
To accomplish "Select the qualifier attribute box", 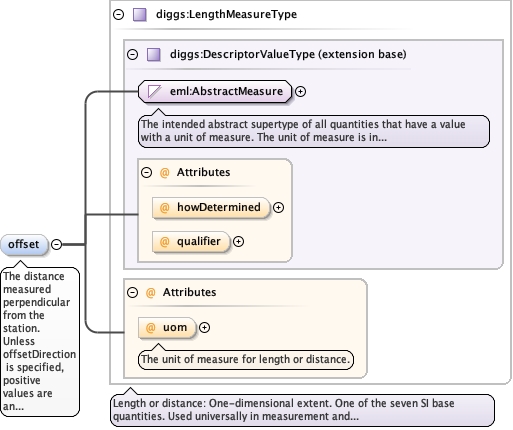I will click(191, 242).
